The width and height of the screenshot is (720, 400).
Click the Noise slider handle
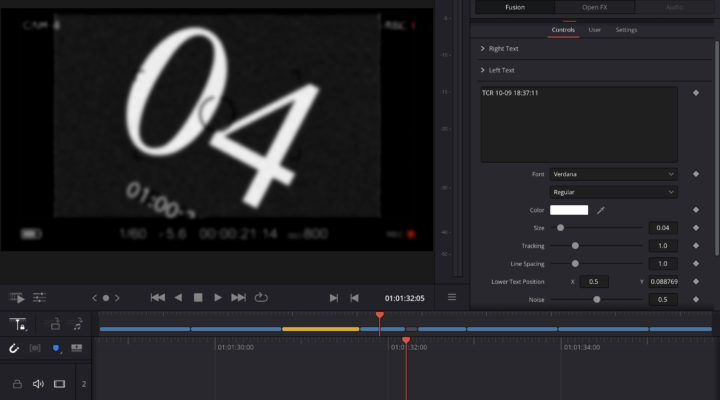click(x=596, y=299)
